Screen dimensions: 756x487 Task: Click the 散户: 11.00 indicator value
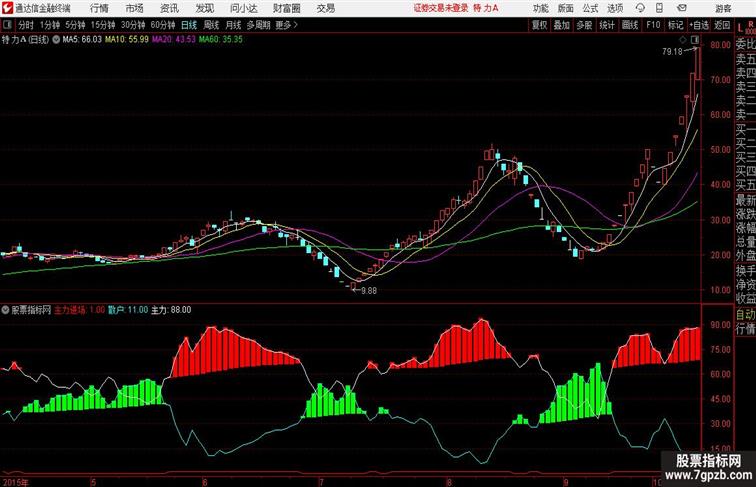pos(128,310)
